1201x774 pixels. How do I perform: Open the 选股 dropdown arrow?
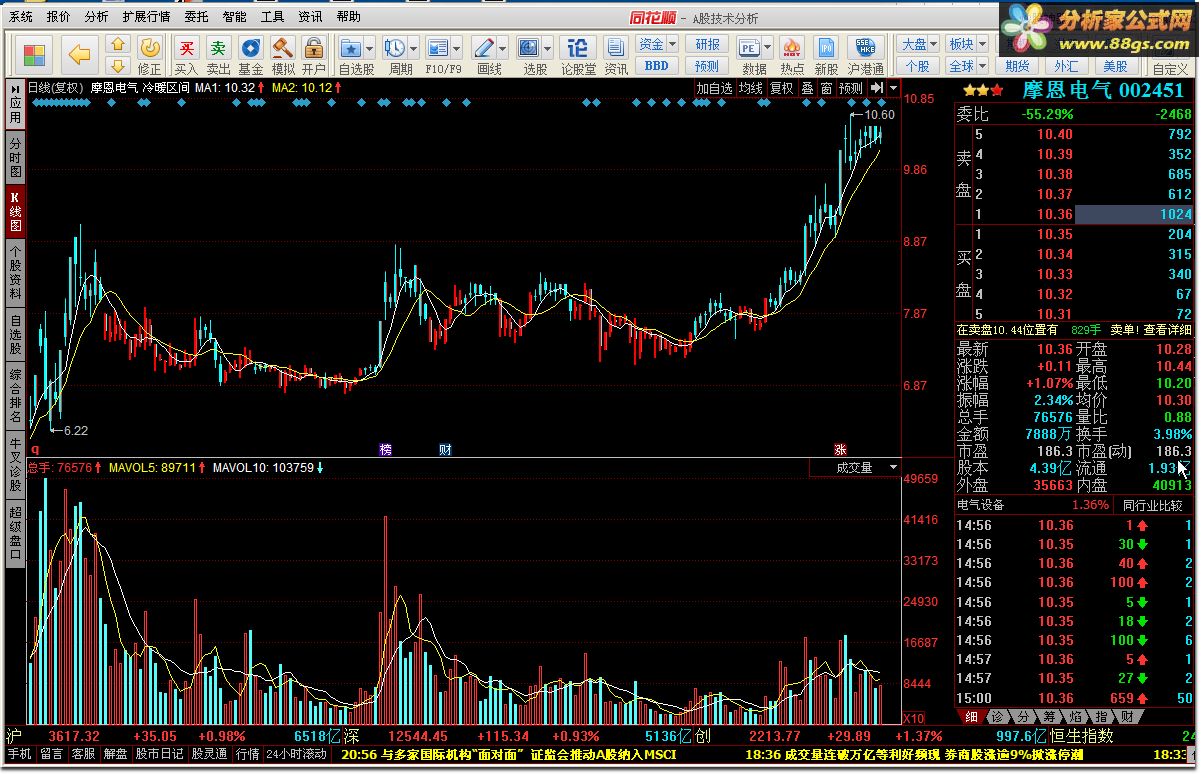pos(548,48)
